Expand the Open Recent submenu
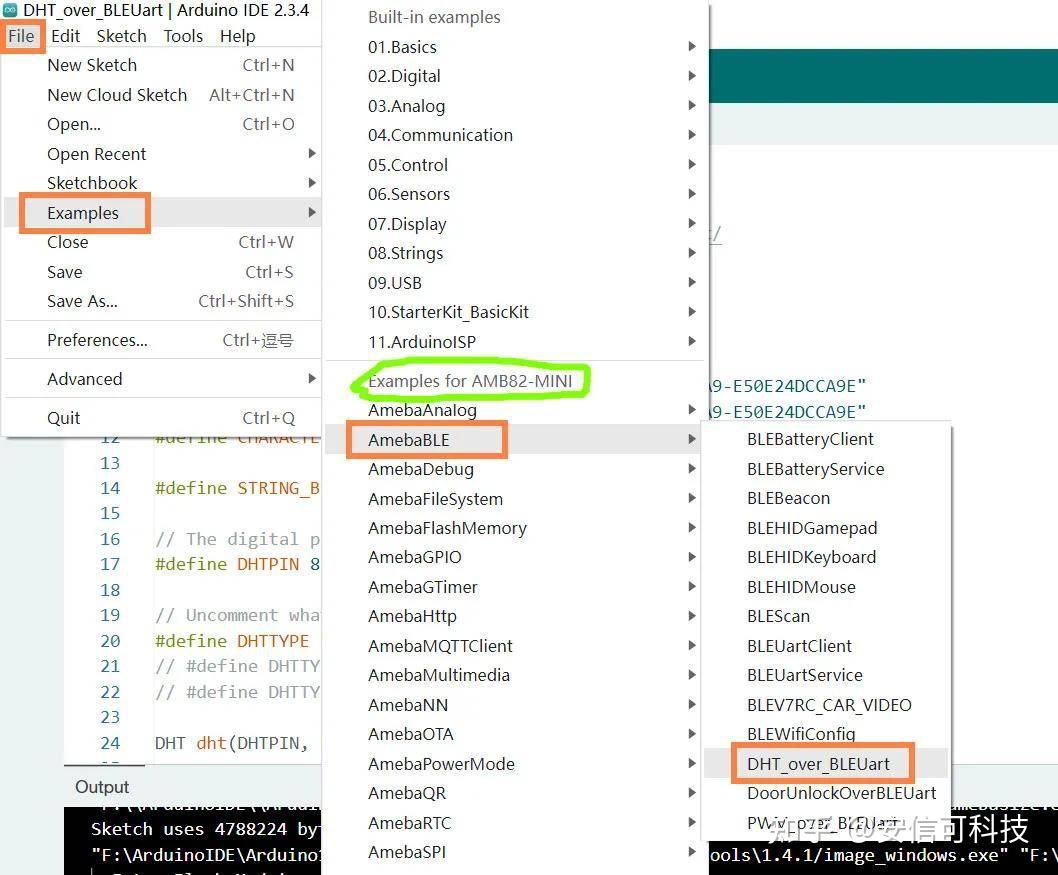 [x=162, y=154]
